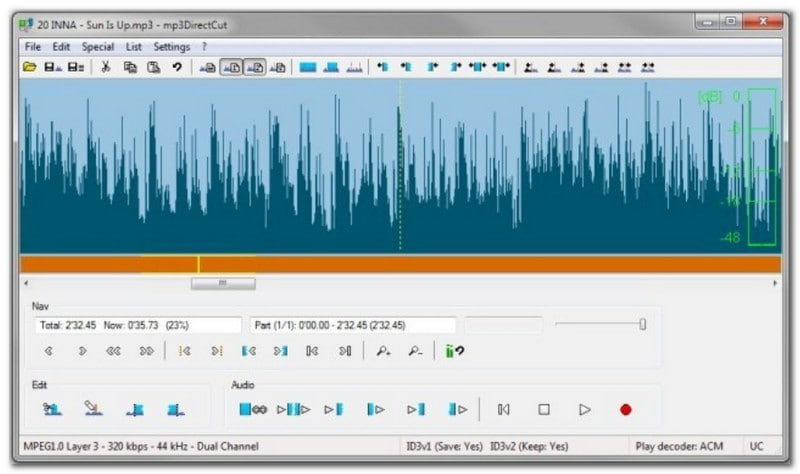Viewport: 800px width, 474px height.
Task: Click the last icon in the Edit group
Action: coord(176,410)
